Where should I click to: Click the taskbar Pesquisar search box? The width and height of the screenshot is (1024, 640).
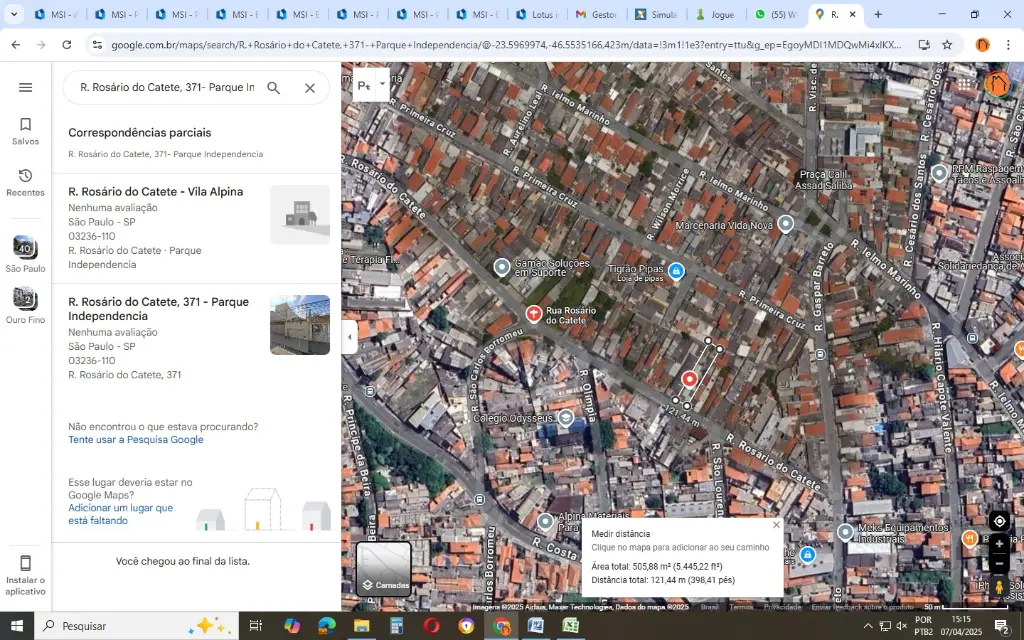[x=136, y=626]
